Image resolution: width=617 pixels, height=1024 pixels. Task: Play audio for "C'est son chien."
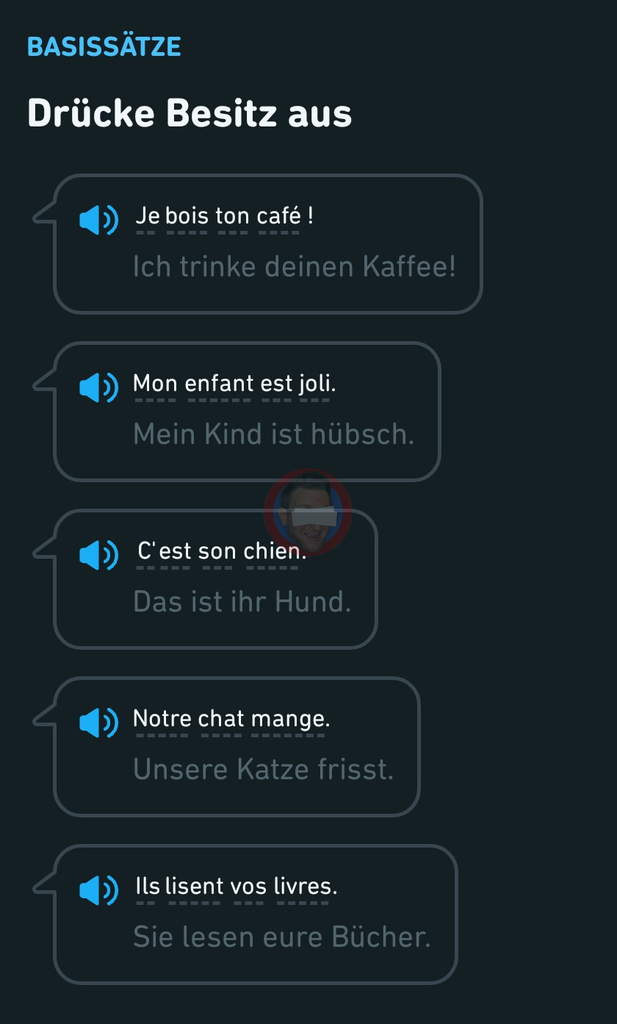[x=98, y=555]
